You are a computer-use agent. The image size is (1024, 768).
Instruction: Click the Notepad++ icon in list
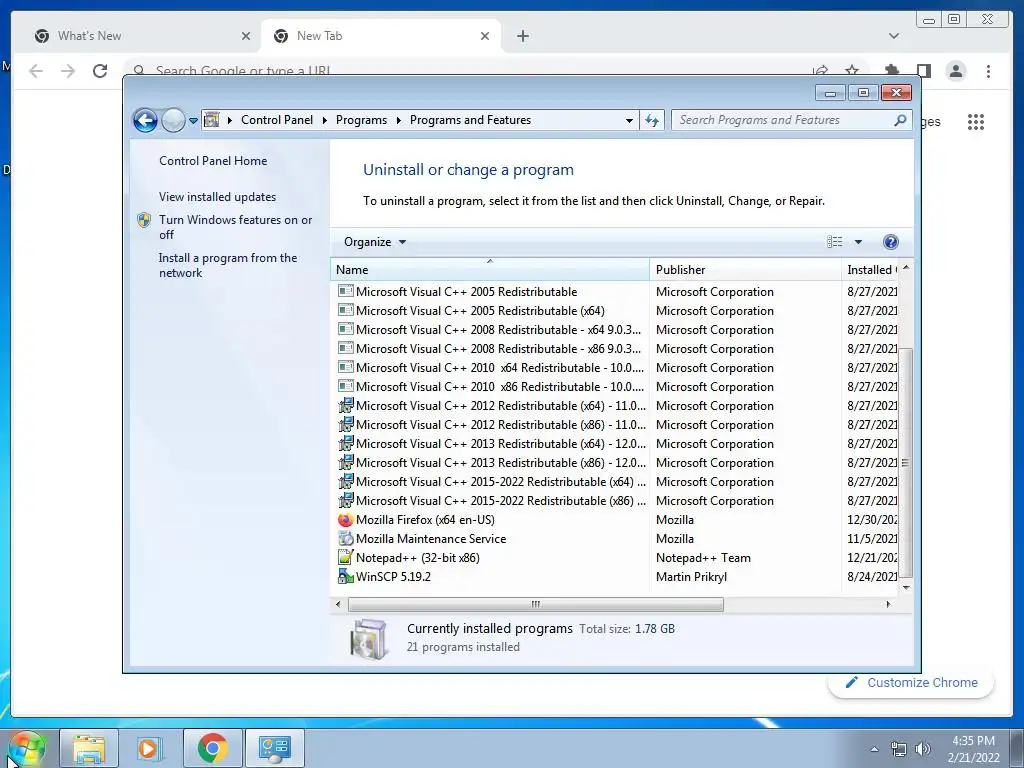pos(345,558)
